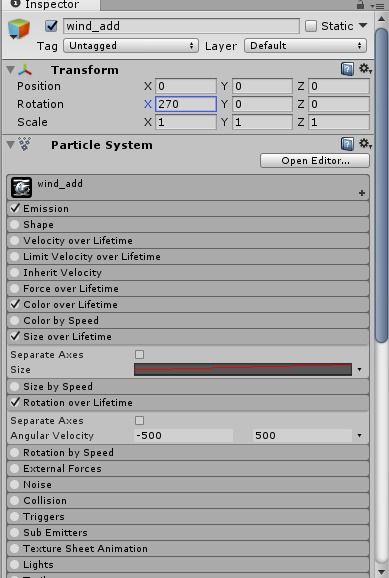Screen dimensions: 389x578
Task: Open Angular Velocity mode dropdown arrow
Action: coord(360,436)
